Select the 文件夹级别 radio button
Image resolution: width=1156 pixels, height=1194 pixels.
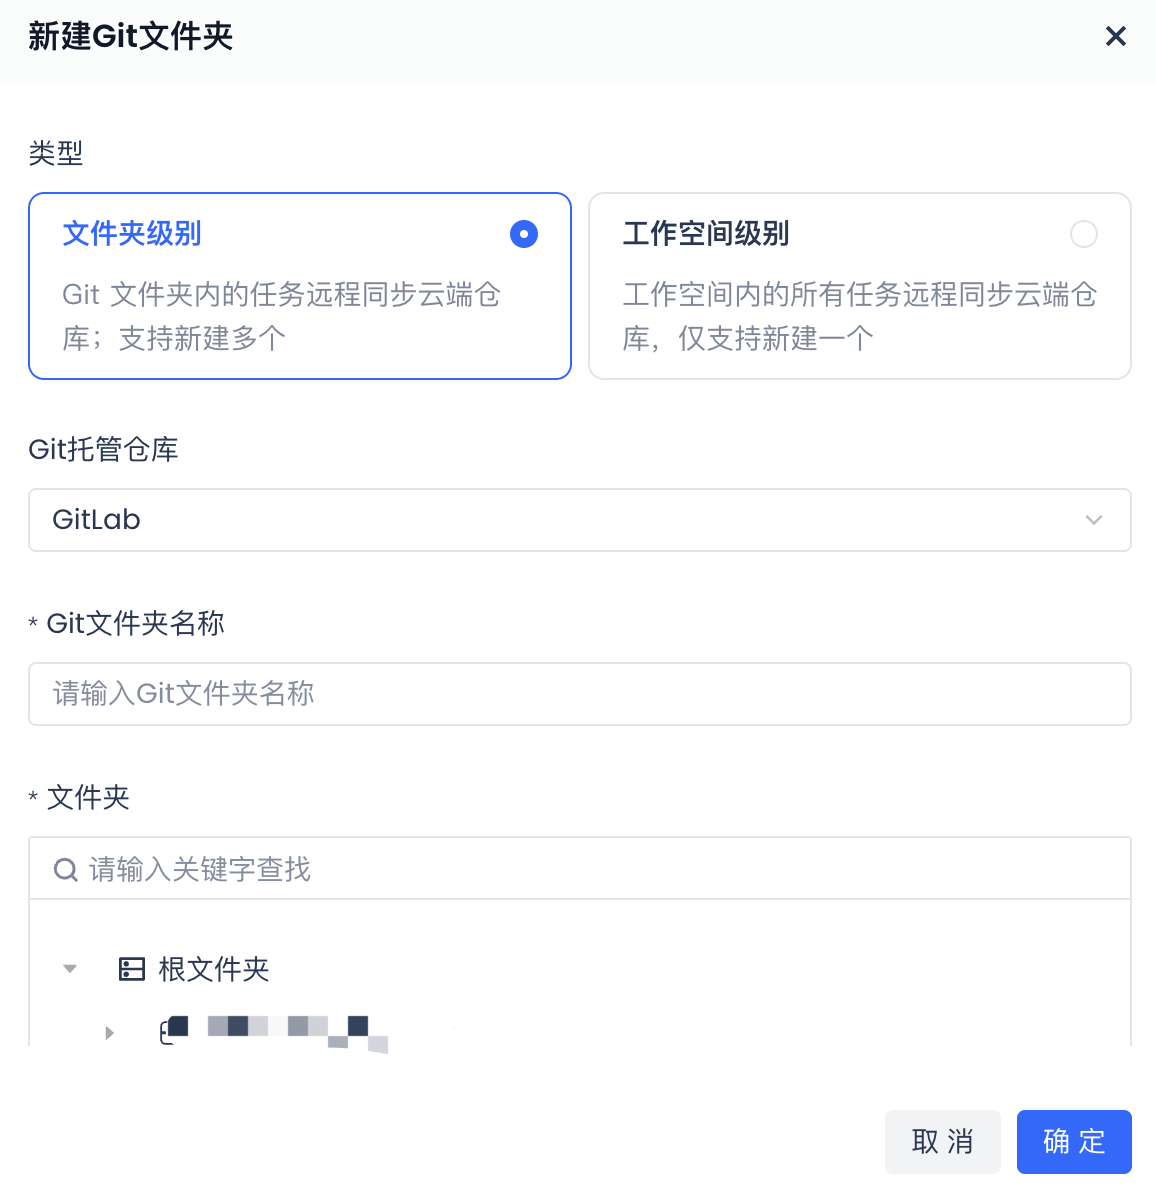click(524, 234)
